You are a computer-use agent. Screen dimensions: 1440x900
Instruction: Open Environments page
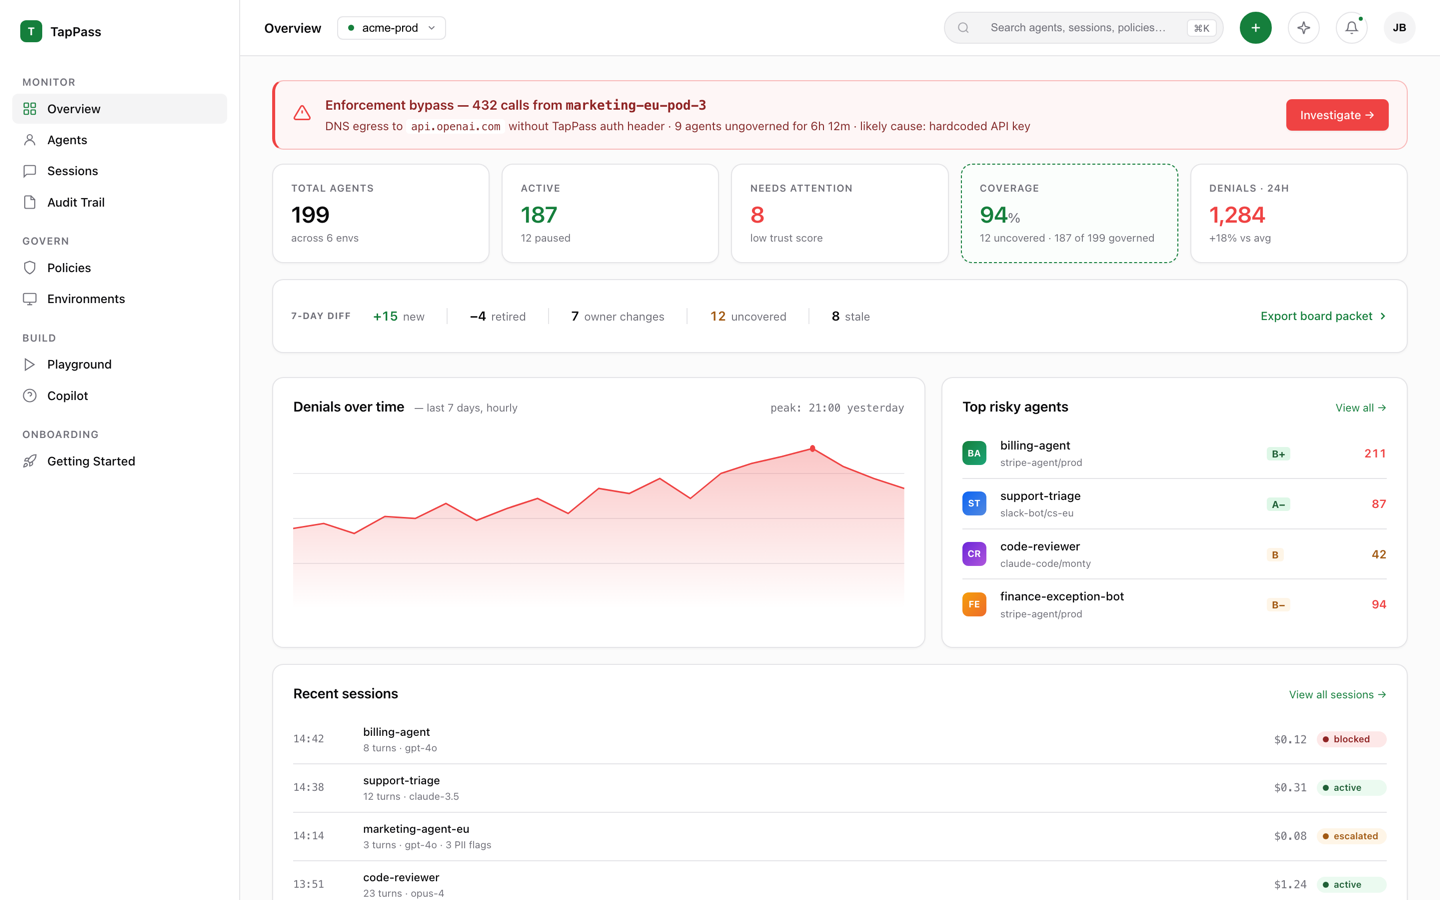tap(120, 299)
